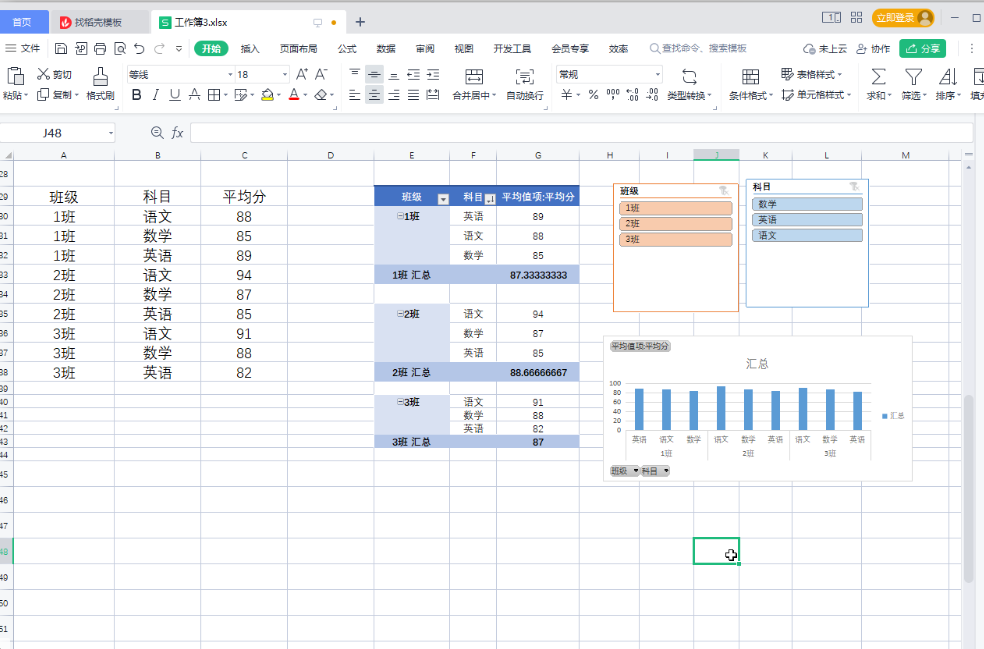This screenshot has width=984, height=649.
Task: Collapse the 1班 group in pivot table
Action: [400, 217]
